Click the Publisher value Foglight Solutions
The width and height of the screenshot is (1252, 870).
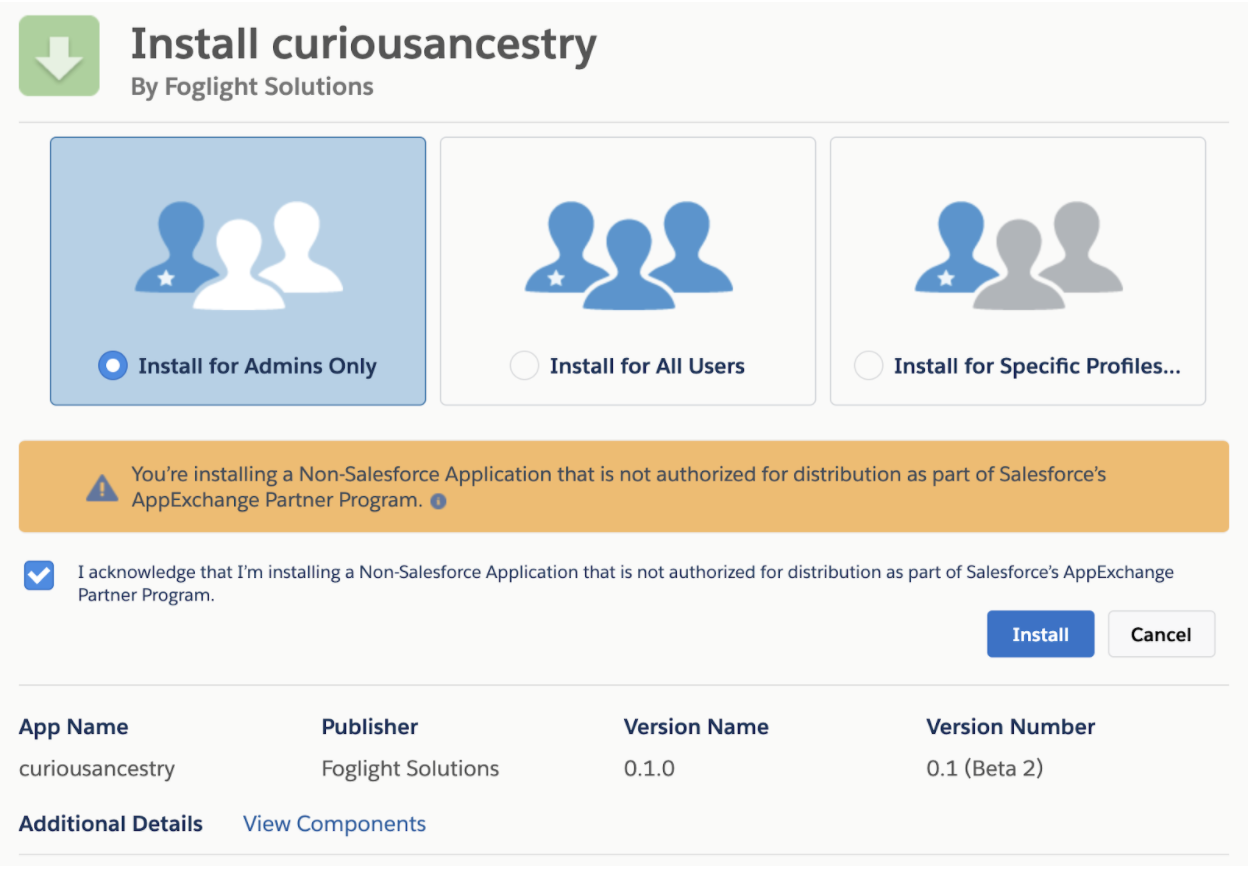click(410, 769)
